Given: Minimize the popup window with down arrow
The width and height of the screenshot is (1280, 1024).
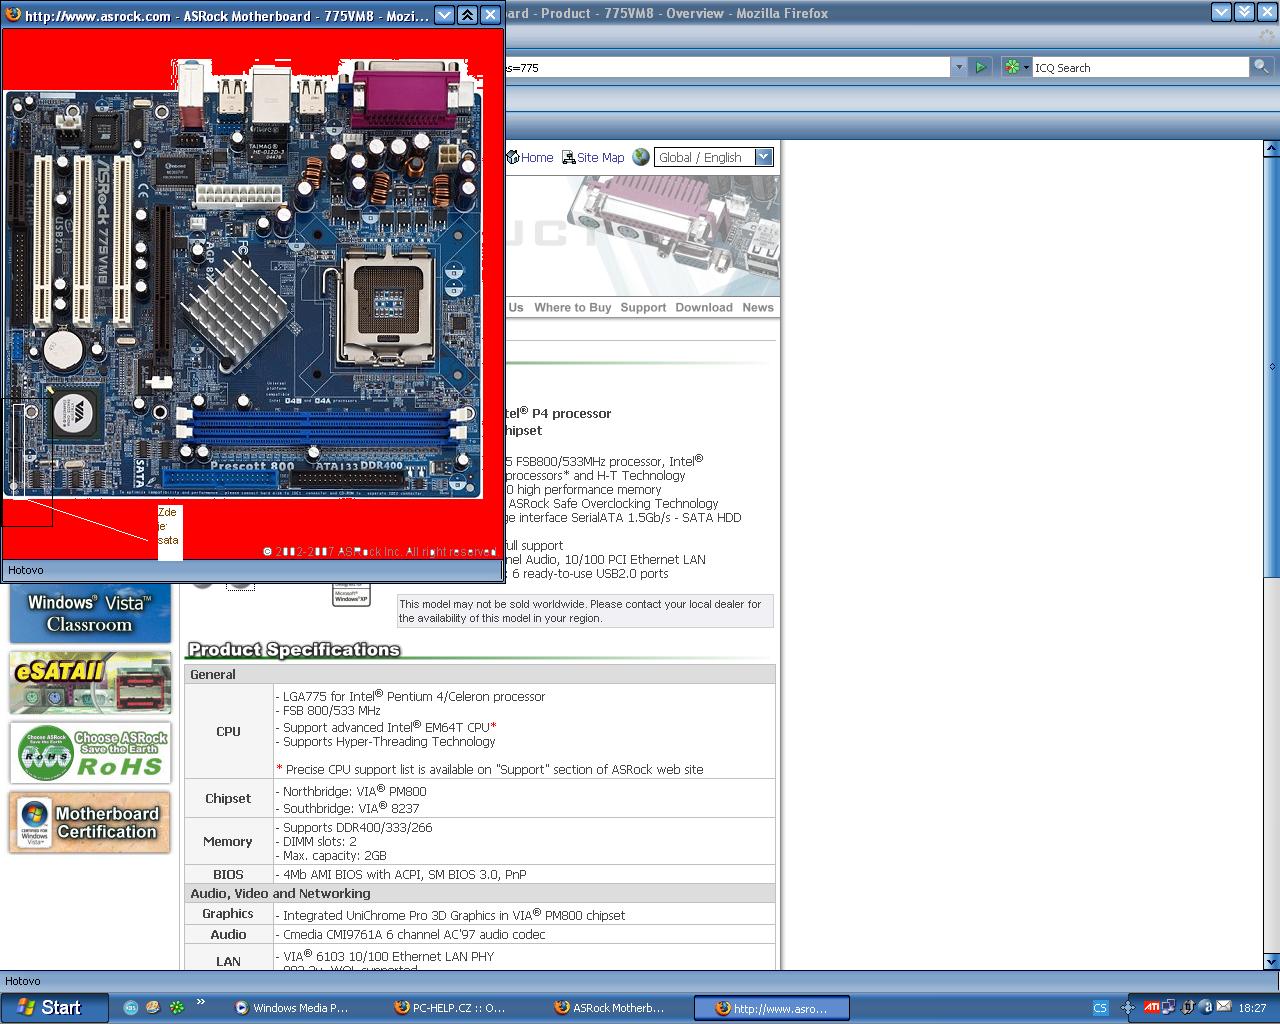Looking at the screenshot, I should click(x=445, y=15).
